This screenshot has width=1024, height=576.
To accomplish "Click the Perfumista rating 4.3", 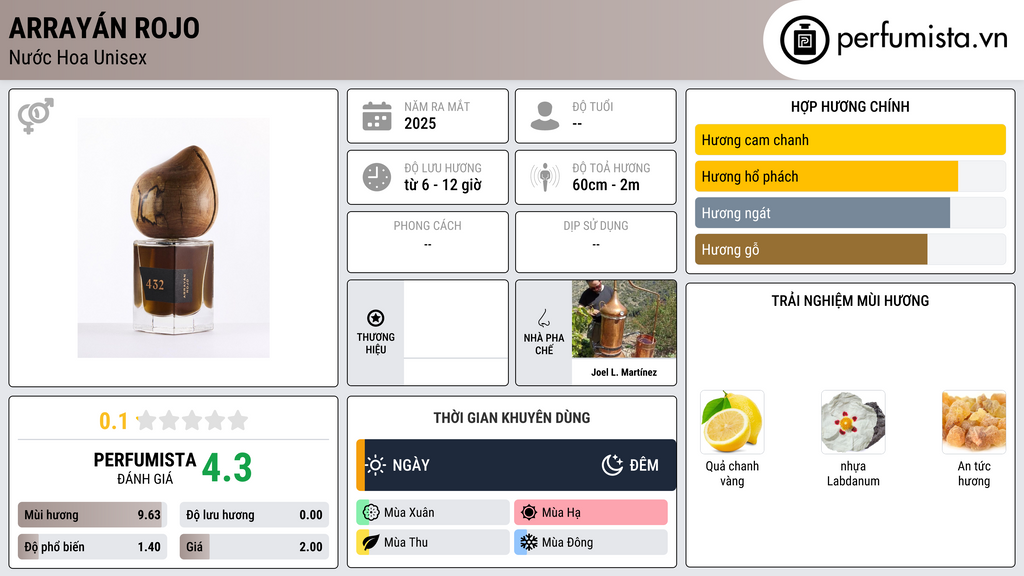I will (x=227, y=468).
